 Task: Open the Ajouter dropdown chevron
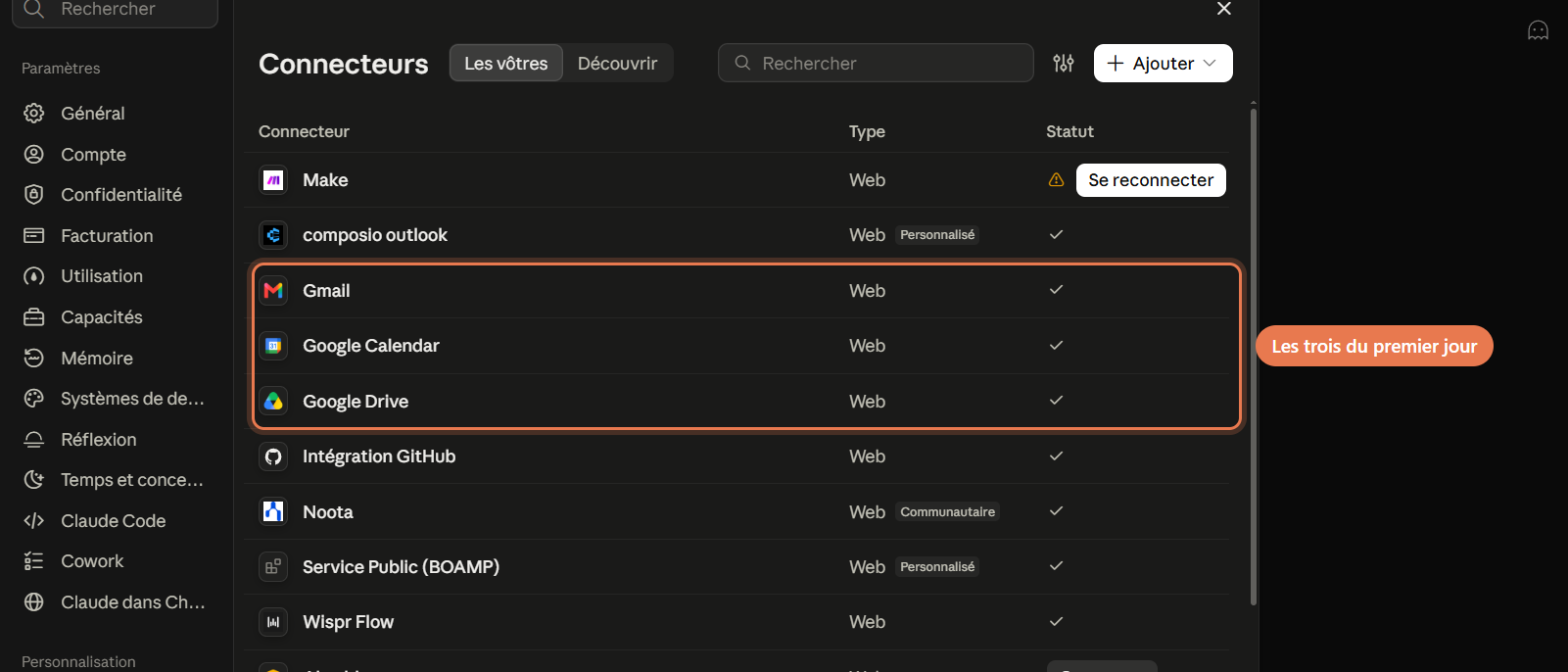1209,63
